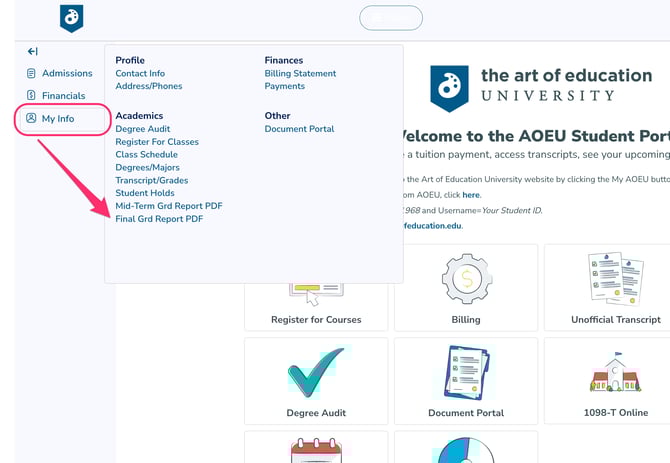670x463 pixels.
Task: Click the Billing tile label
Action: point(466,319)
